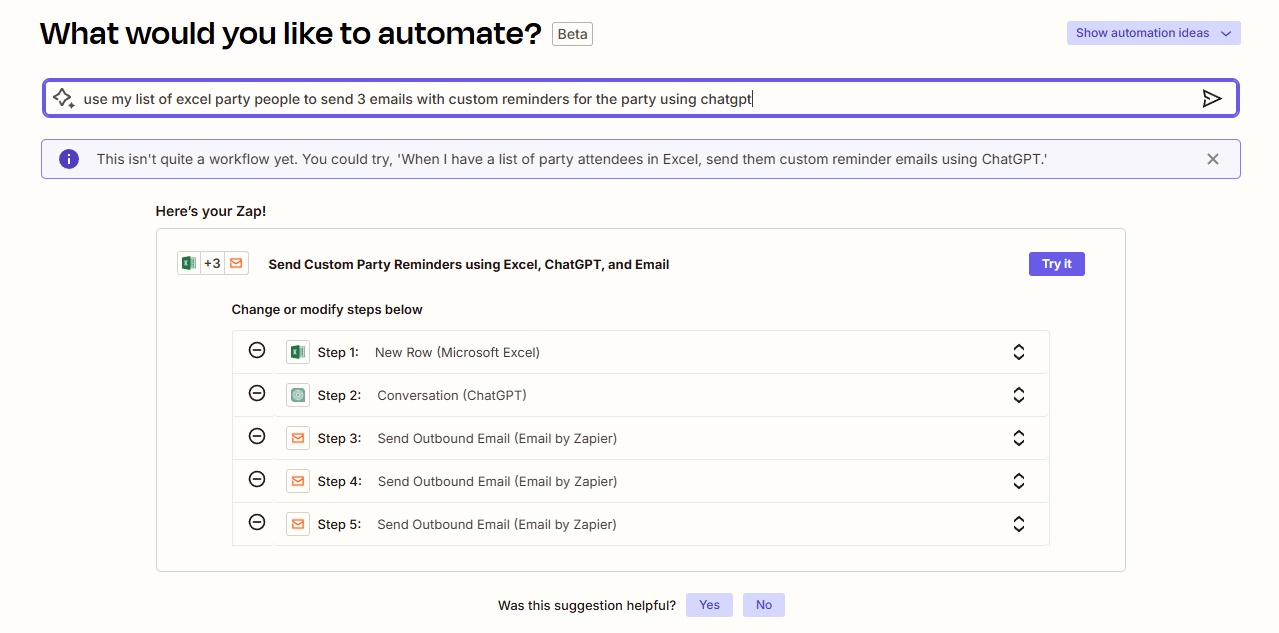
Task: Click the Email by Zapier icon on Step 3
Action: click(297, 438)
